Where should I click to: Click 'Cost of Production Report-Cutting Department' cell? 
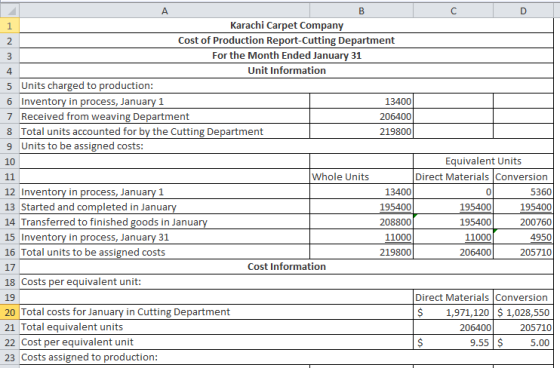[x=286, y=40]
